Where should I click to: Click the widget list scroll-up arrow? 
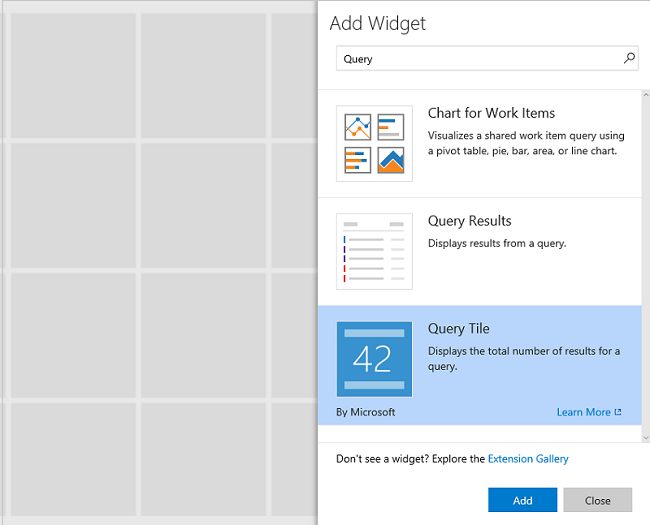click(x=645, y=96)
